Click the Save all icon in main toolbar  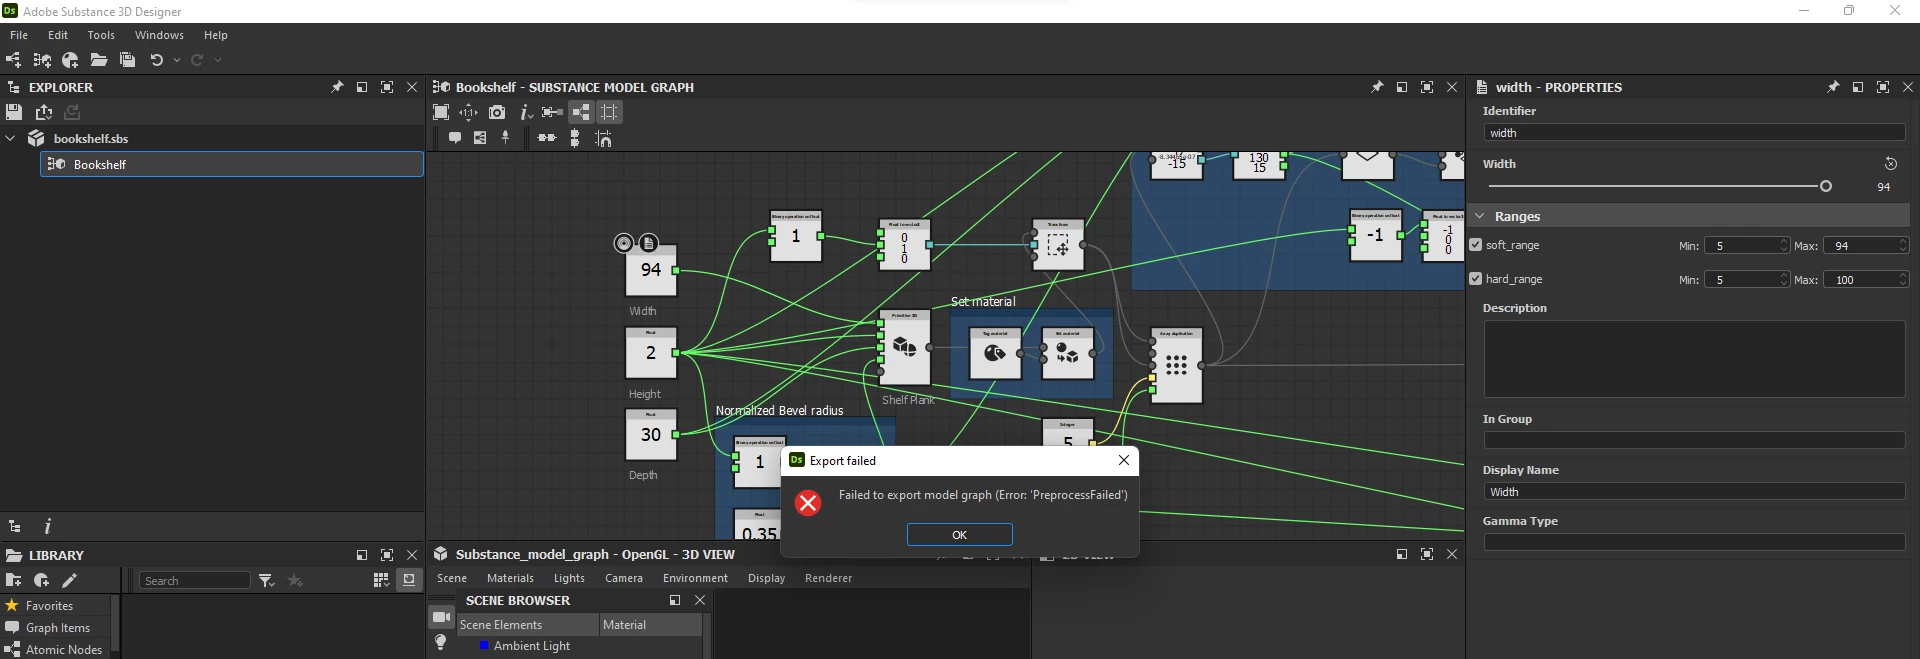[x=127, y=60]
